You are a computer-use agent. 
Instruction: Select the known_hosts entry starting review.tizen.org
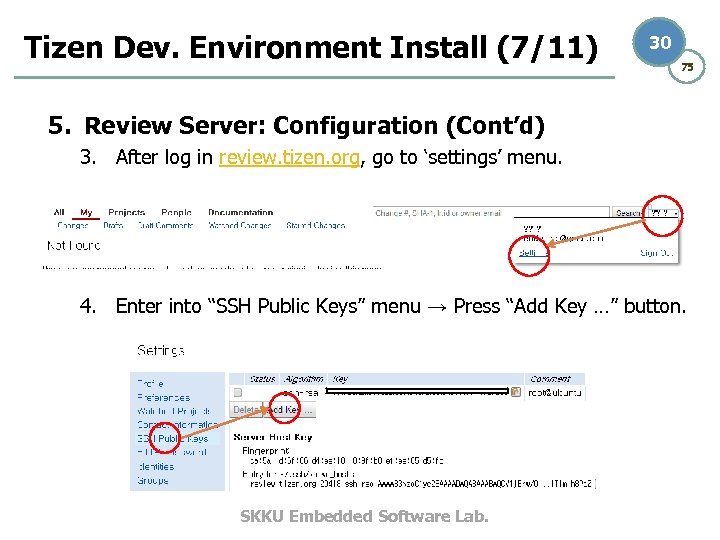click(422, 484)
